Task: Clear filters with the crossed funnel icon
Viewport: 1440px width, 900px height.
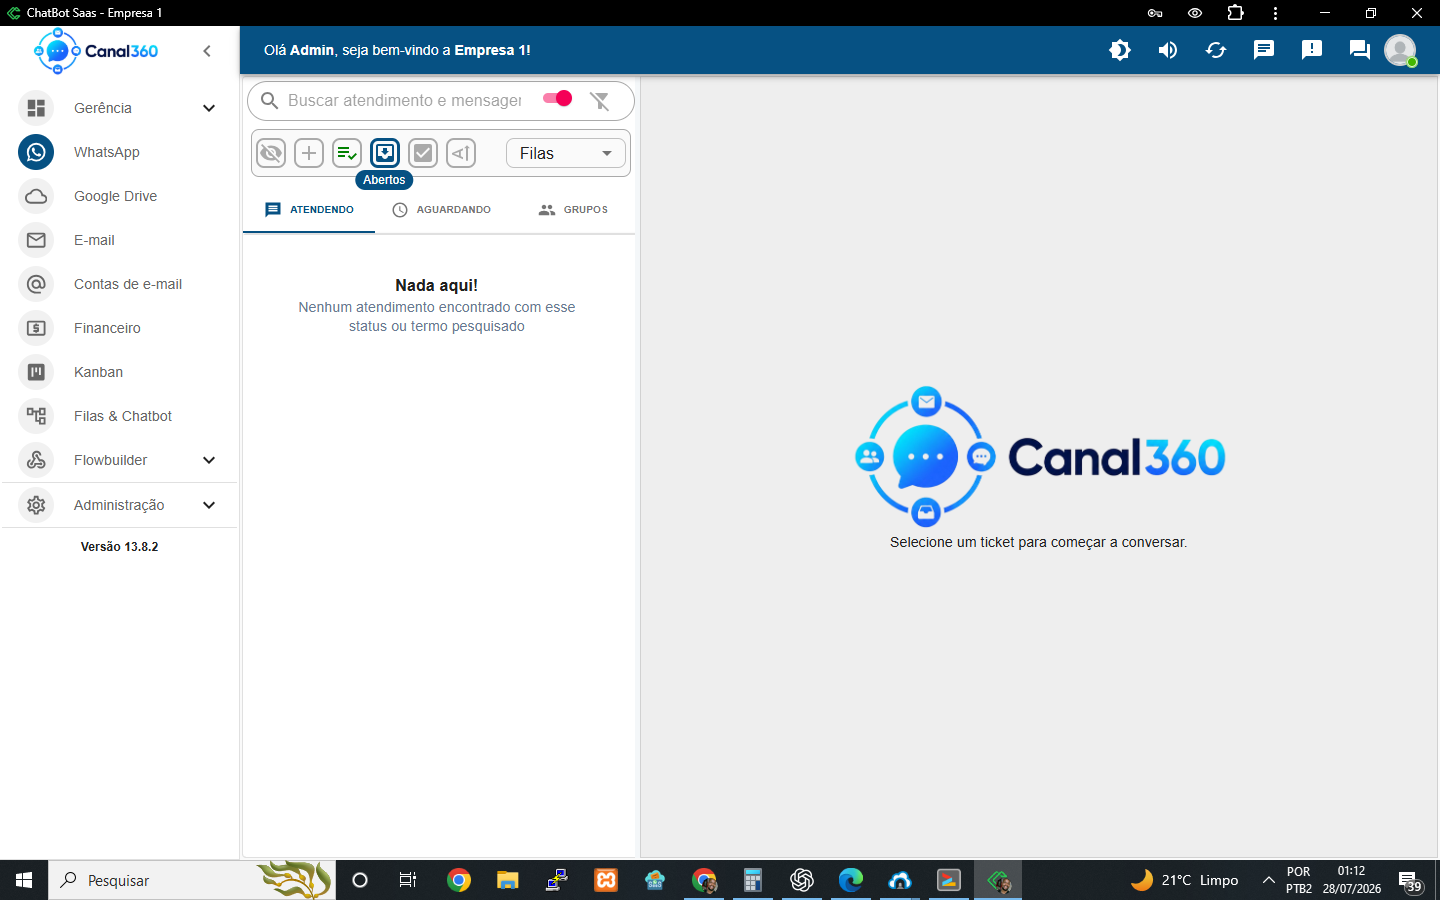Action: [600, 100]
